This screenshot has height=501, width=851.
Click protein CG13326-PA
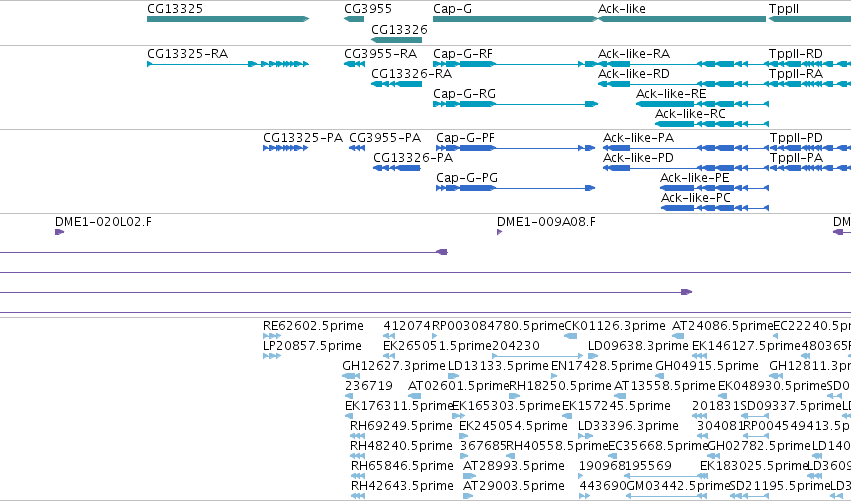(397, 168)
